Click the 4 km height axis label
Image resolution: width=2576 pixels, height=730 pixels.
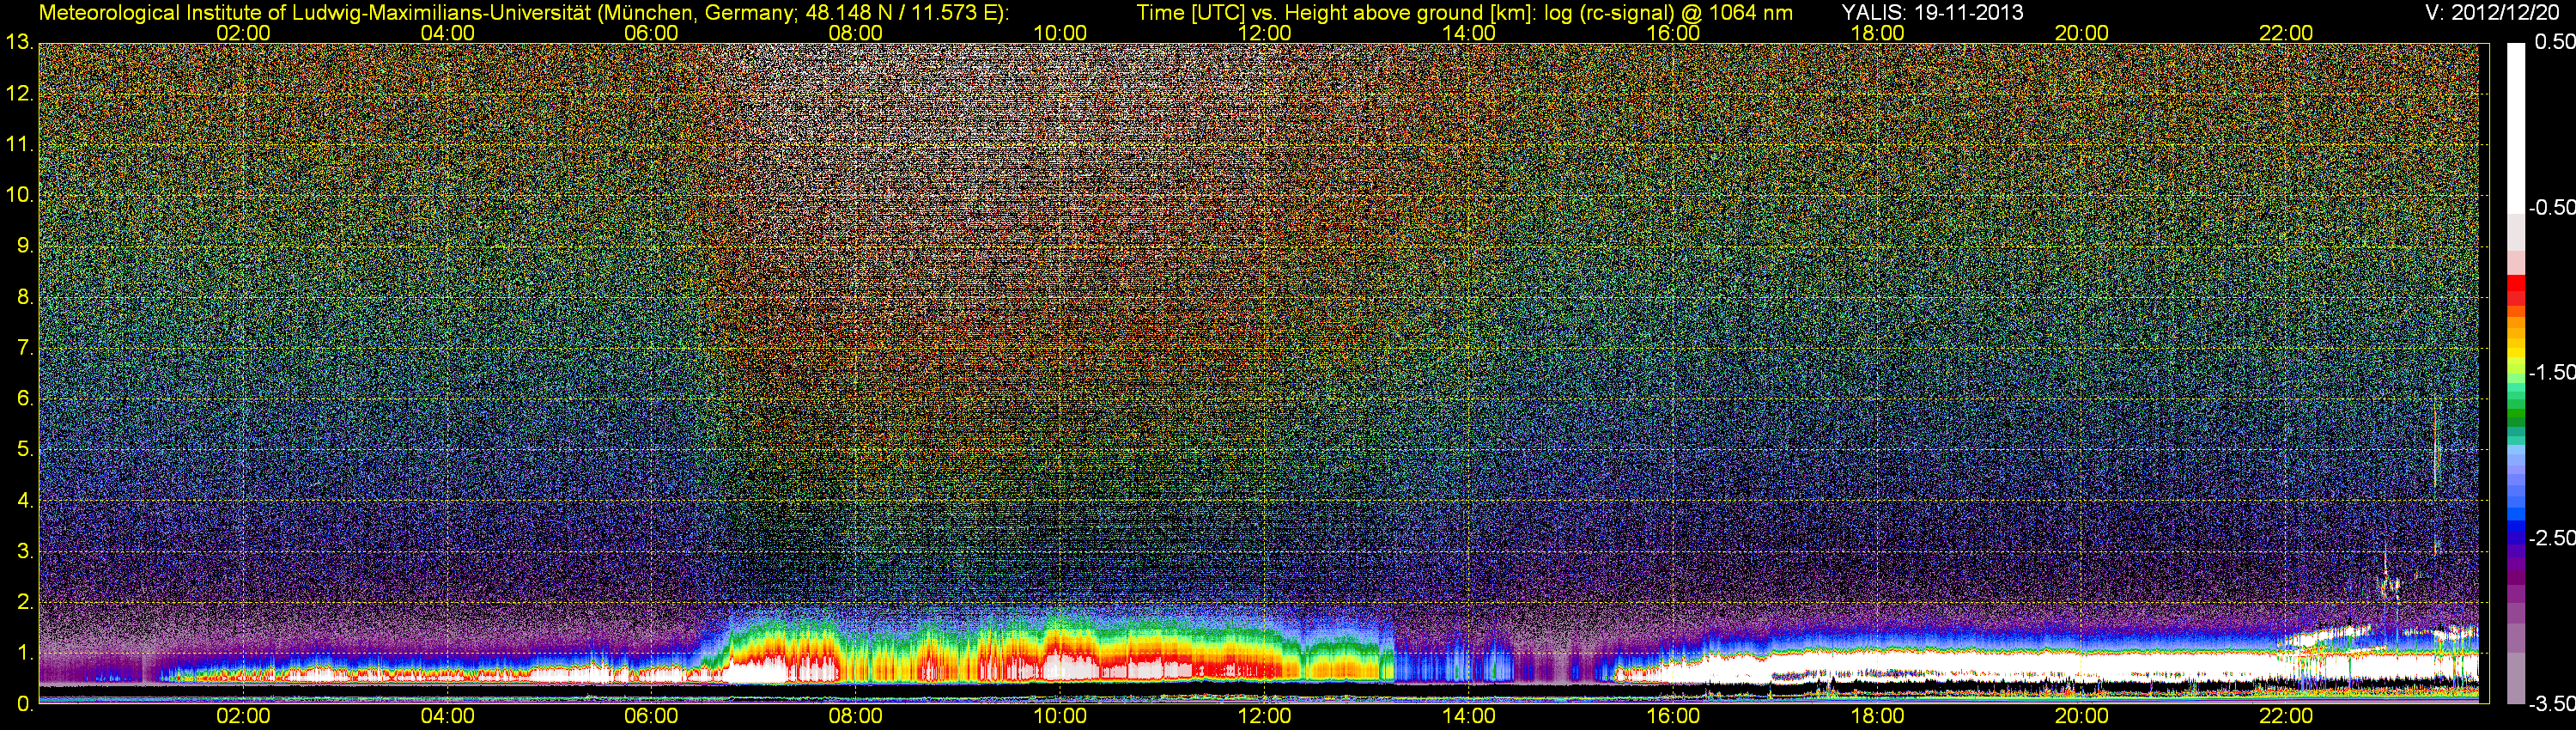tap(25, 501)
